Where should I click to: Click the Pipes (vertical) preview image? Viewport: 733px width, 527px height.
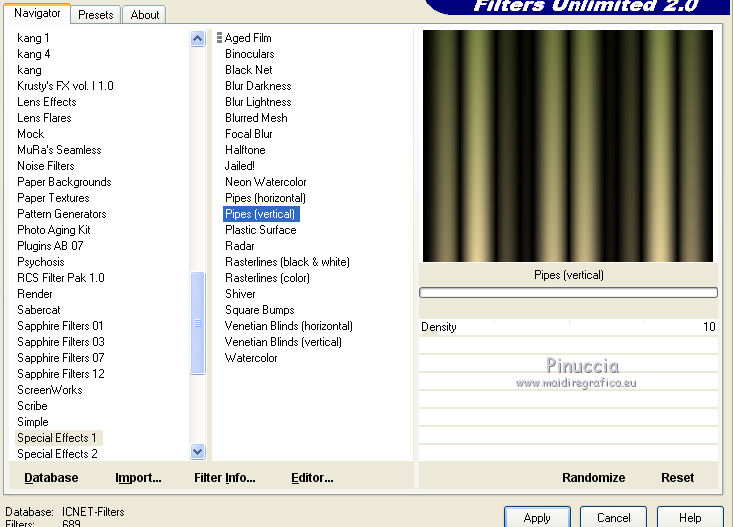(568, 146)
